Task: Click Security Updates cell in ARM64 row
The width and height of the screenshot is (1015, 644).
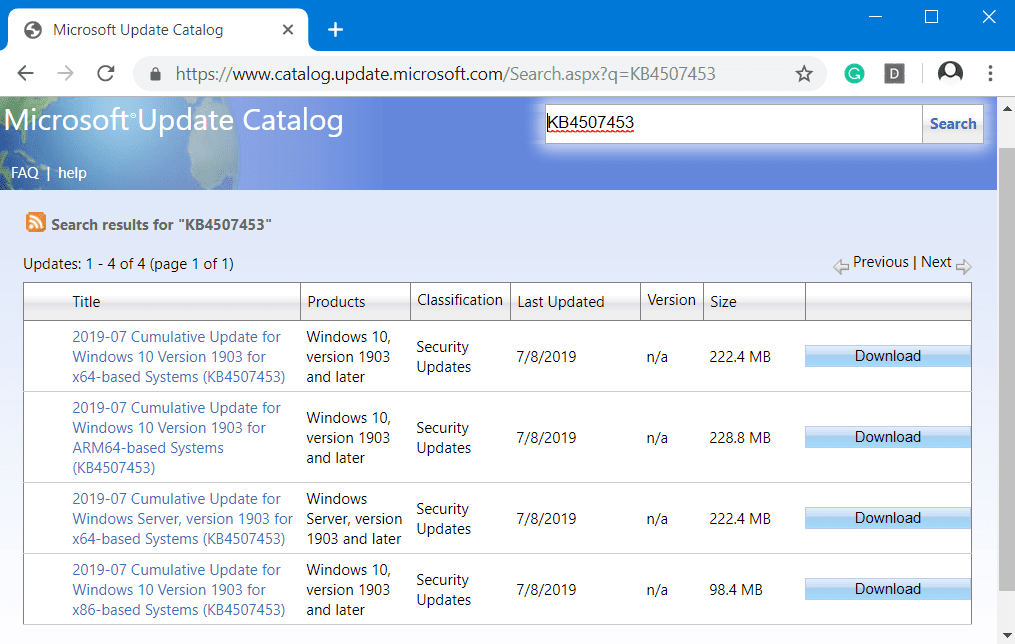Action: pos(444,438)
